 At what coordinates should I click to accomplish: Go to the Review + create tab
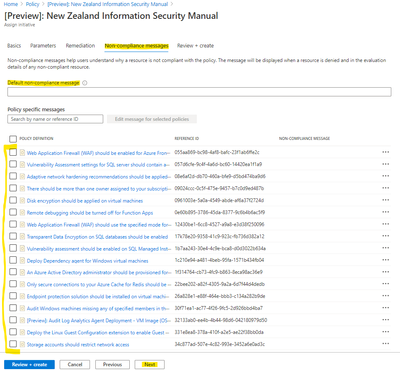click(x=195, y=46)
